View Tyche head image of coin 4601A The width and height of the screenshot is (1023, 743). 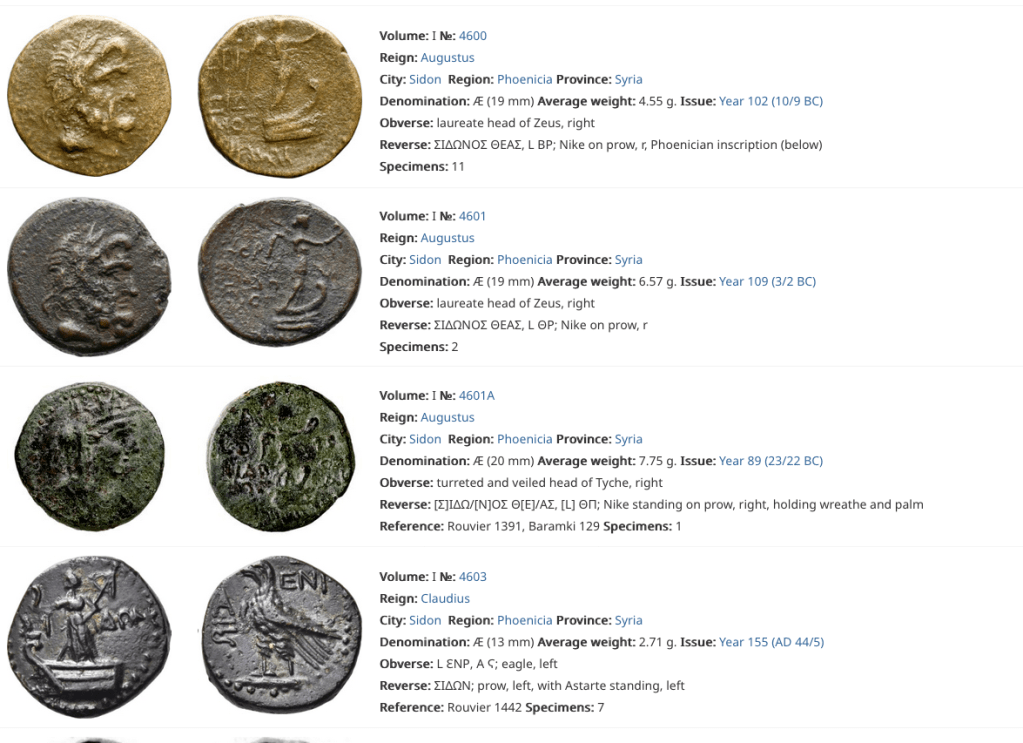(x=89, y=457)
